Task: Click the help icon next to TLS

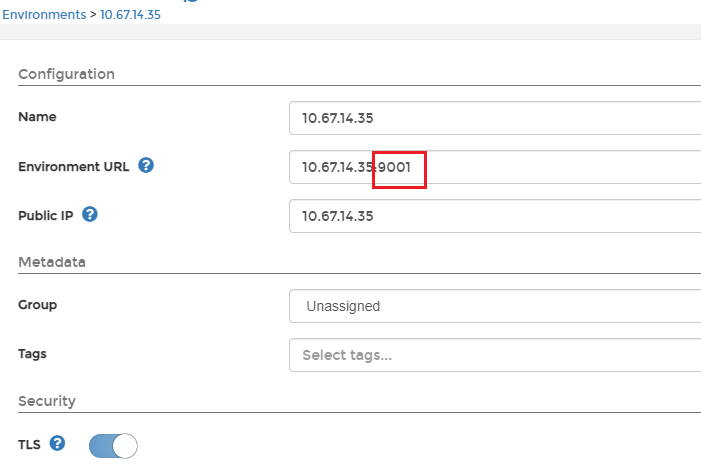Action: 57,443
